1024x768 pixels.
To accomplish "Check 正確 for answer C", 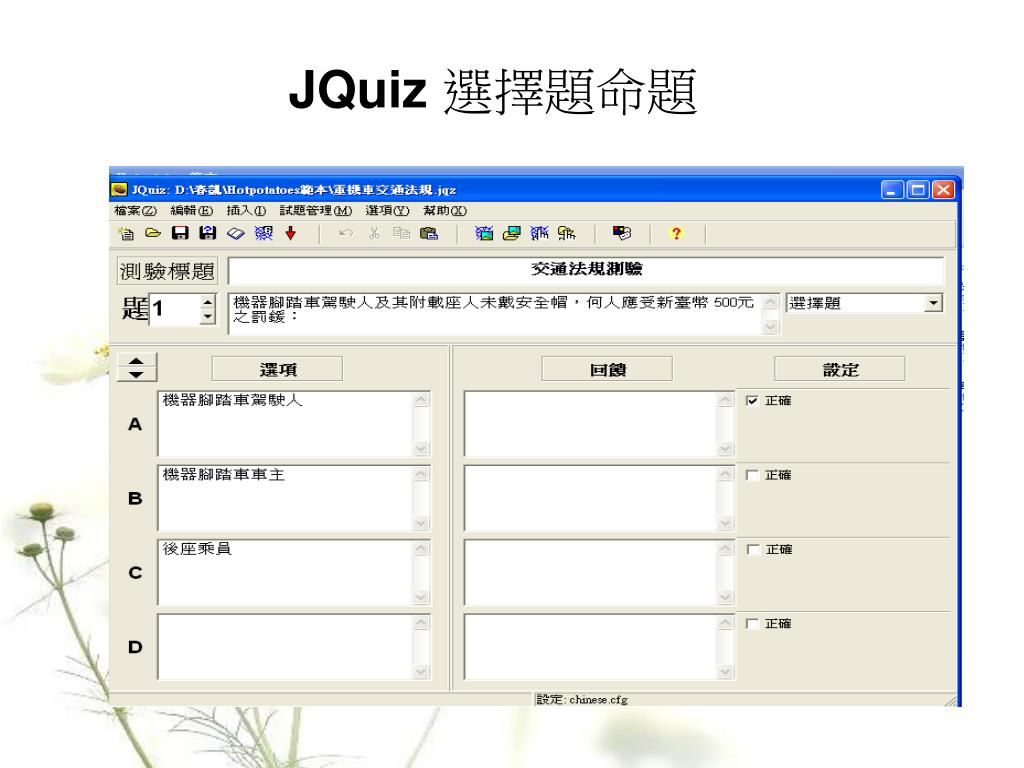I will (752, 549).
